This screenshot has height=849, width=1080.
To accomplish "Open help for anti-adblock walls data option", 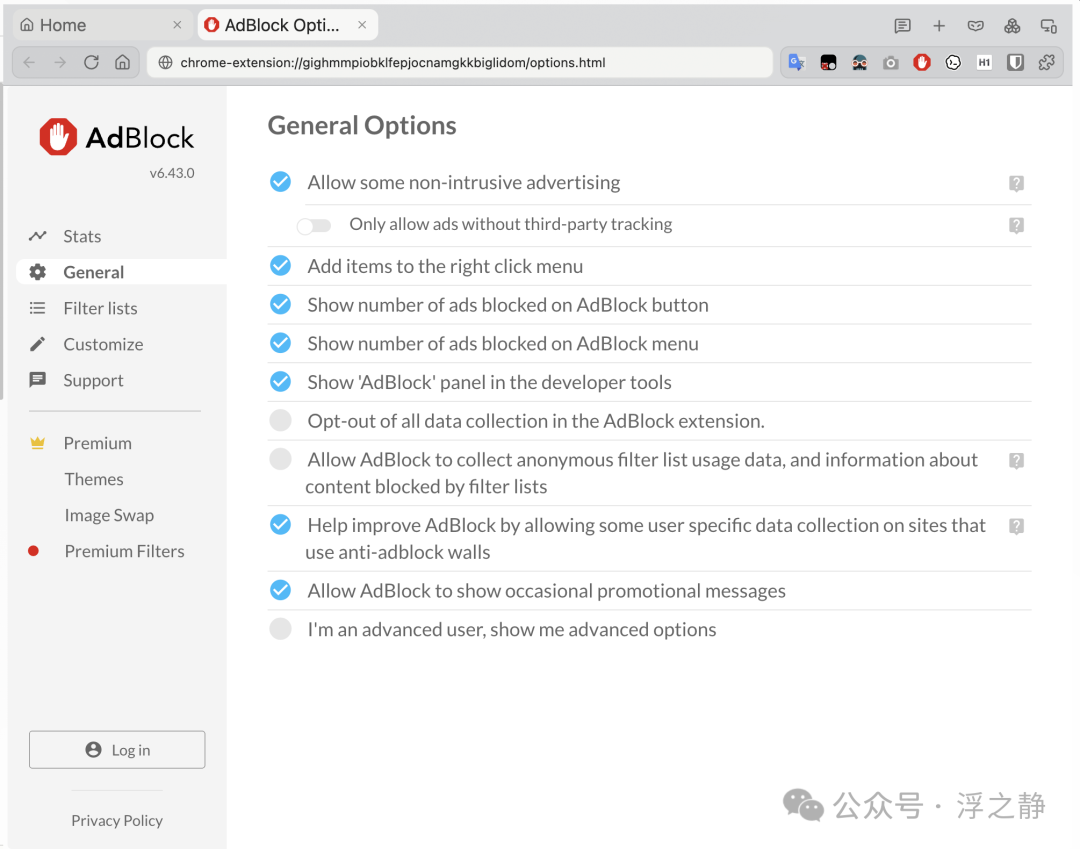I will [1016, 526].
